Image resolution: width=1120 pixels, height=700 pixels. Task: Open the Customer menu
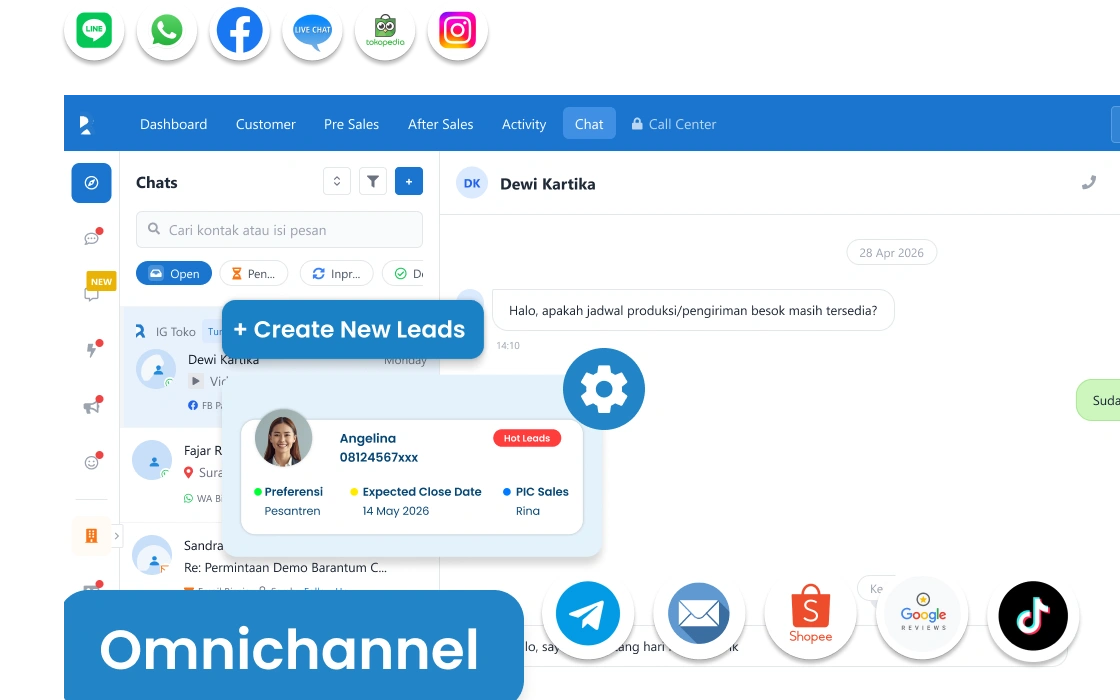pyautogui.click(x=266, y=124)
